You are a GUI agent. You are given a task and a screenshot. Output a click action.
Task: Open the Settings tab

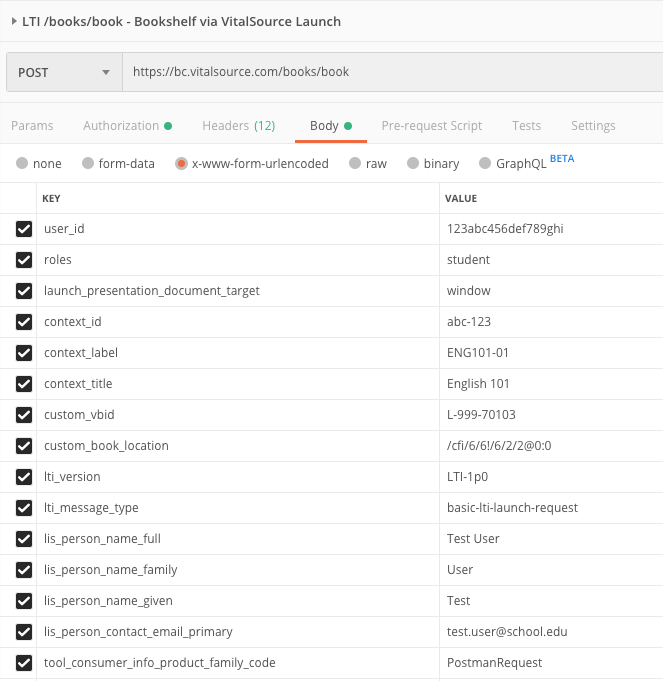(x=593, y=126)
